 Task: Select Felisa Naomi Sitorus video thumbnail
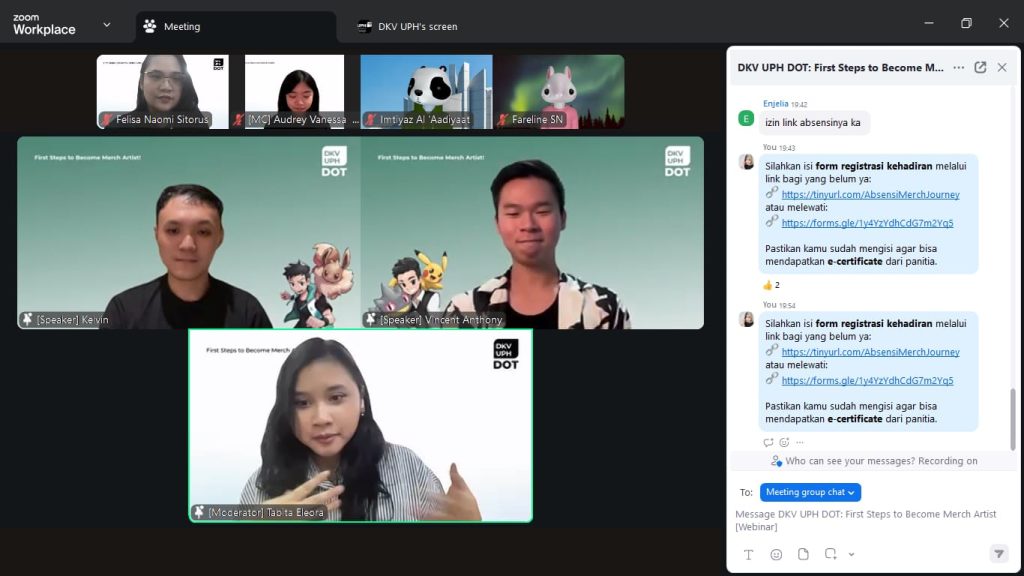click(x=163, y=92)
